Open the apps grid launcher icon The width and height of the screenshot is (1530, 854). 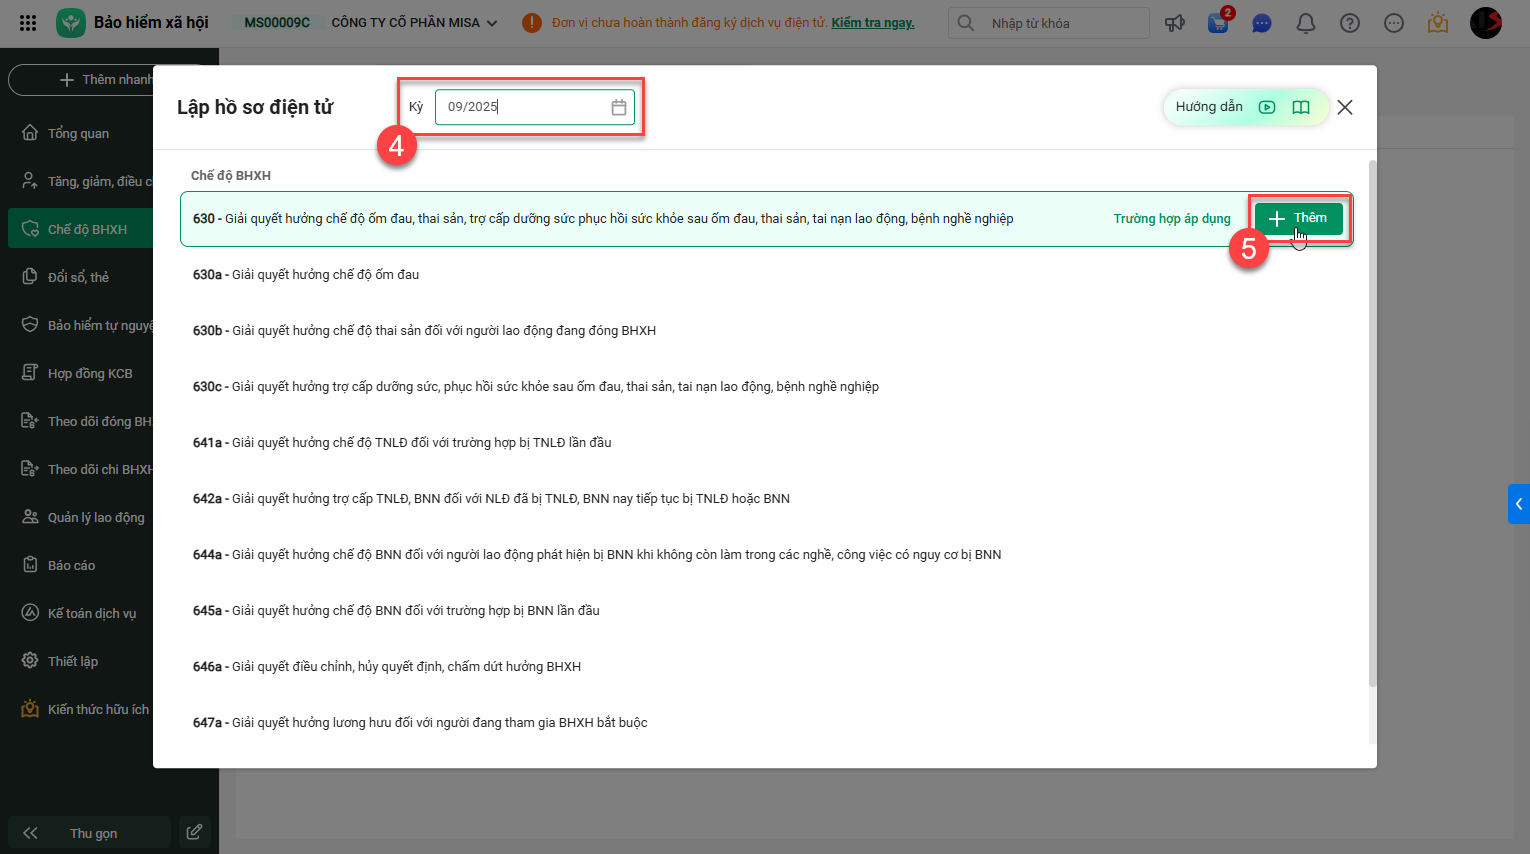coord(28,22)
